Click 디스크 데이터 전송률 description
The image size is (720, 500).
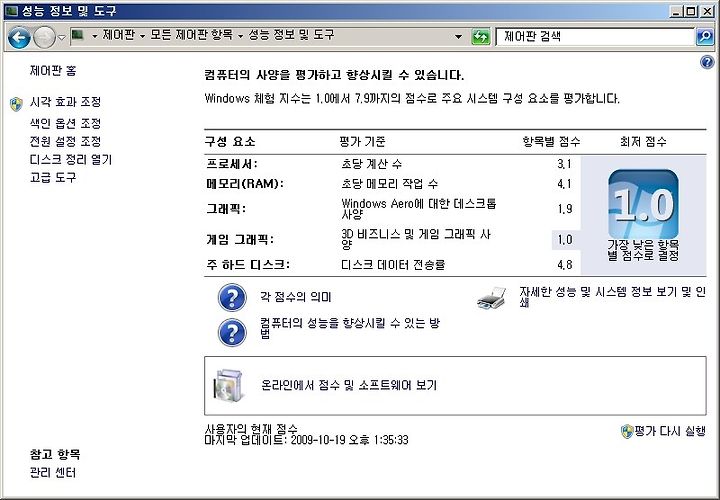pos(393,264)
